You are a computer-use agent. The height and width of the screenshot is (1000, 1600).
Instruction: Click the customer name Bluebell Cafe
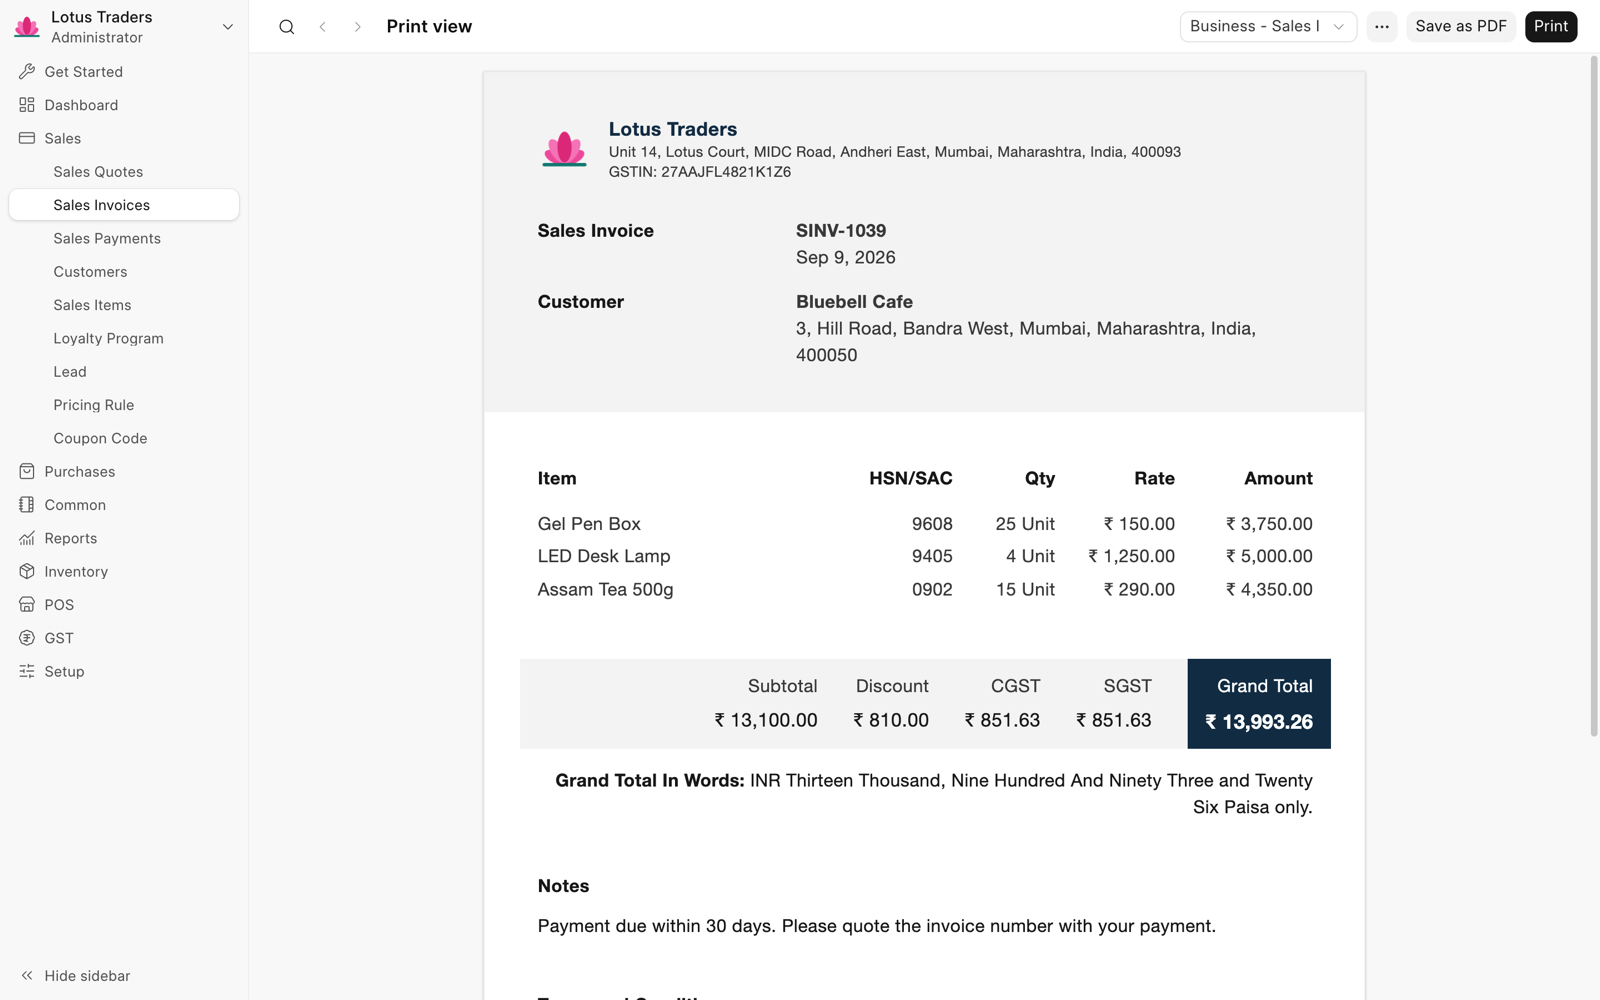point(854,302)
